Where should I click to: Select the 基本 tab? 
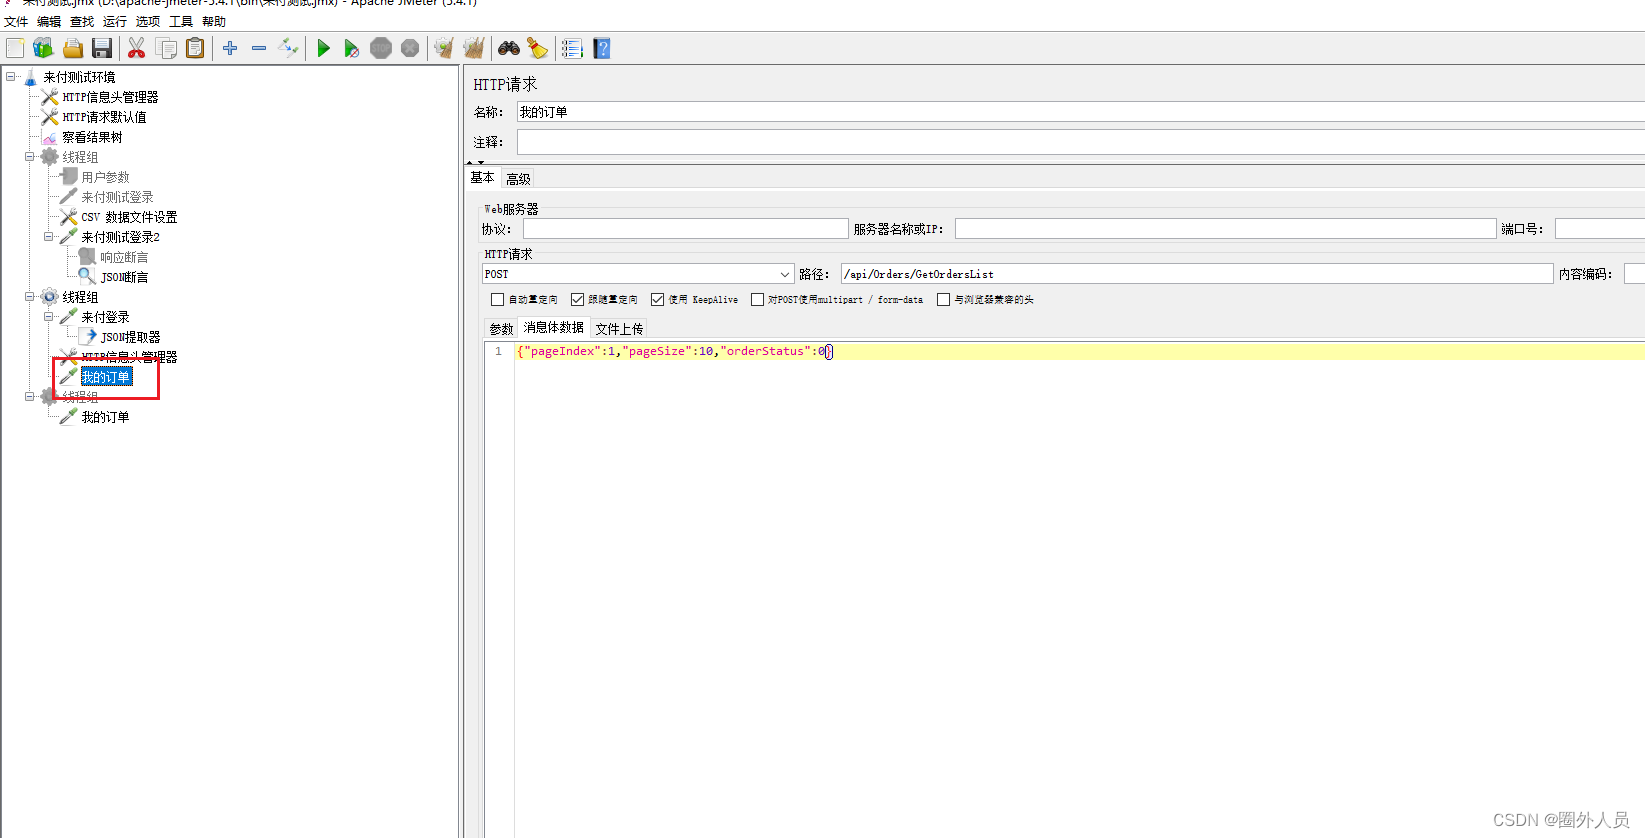click(x=483, y=177)
